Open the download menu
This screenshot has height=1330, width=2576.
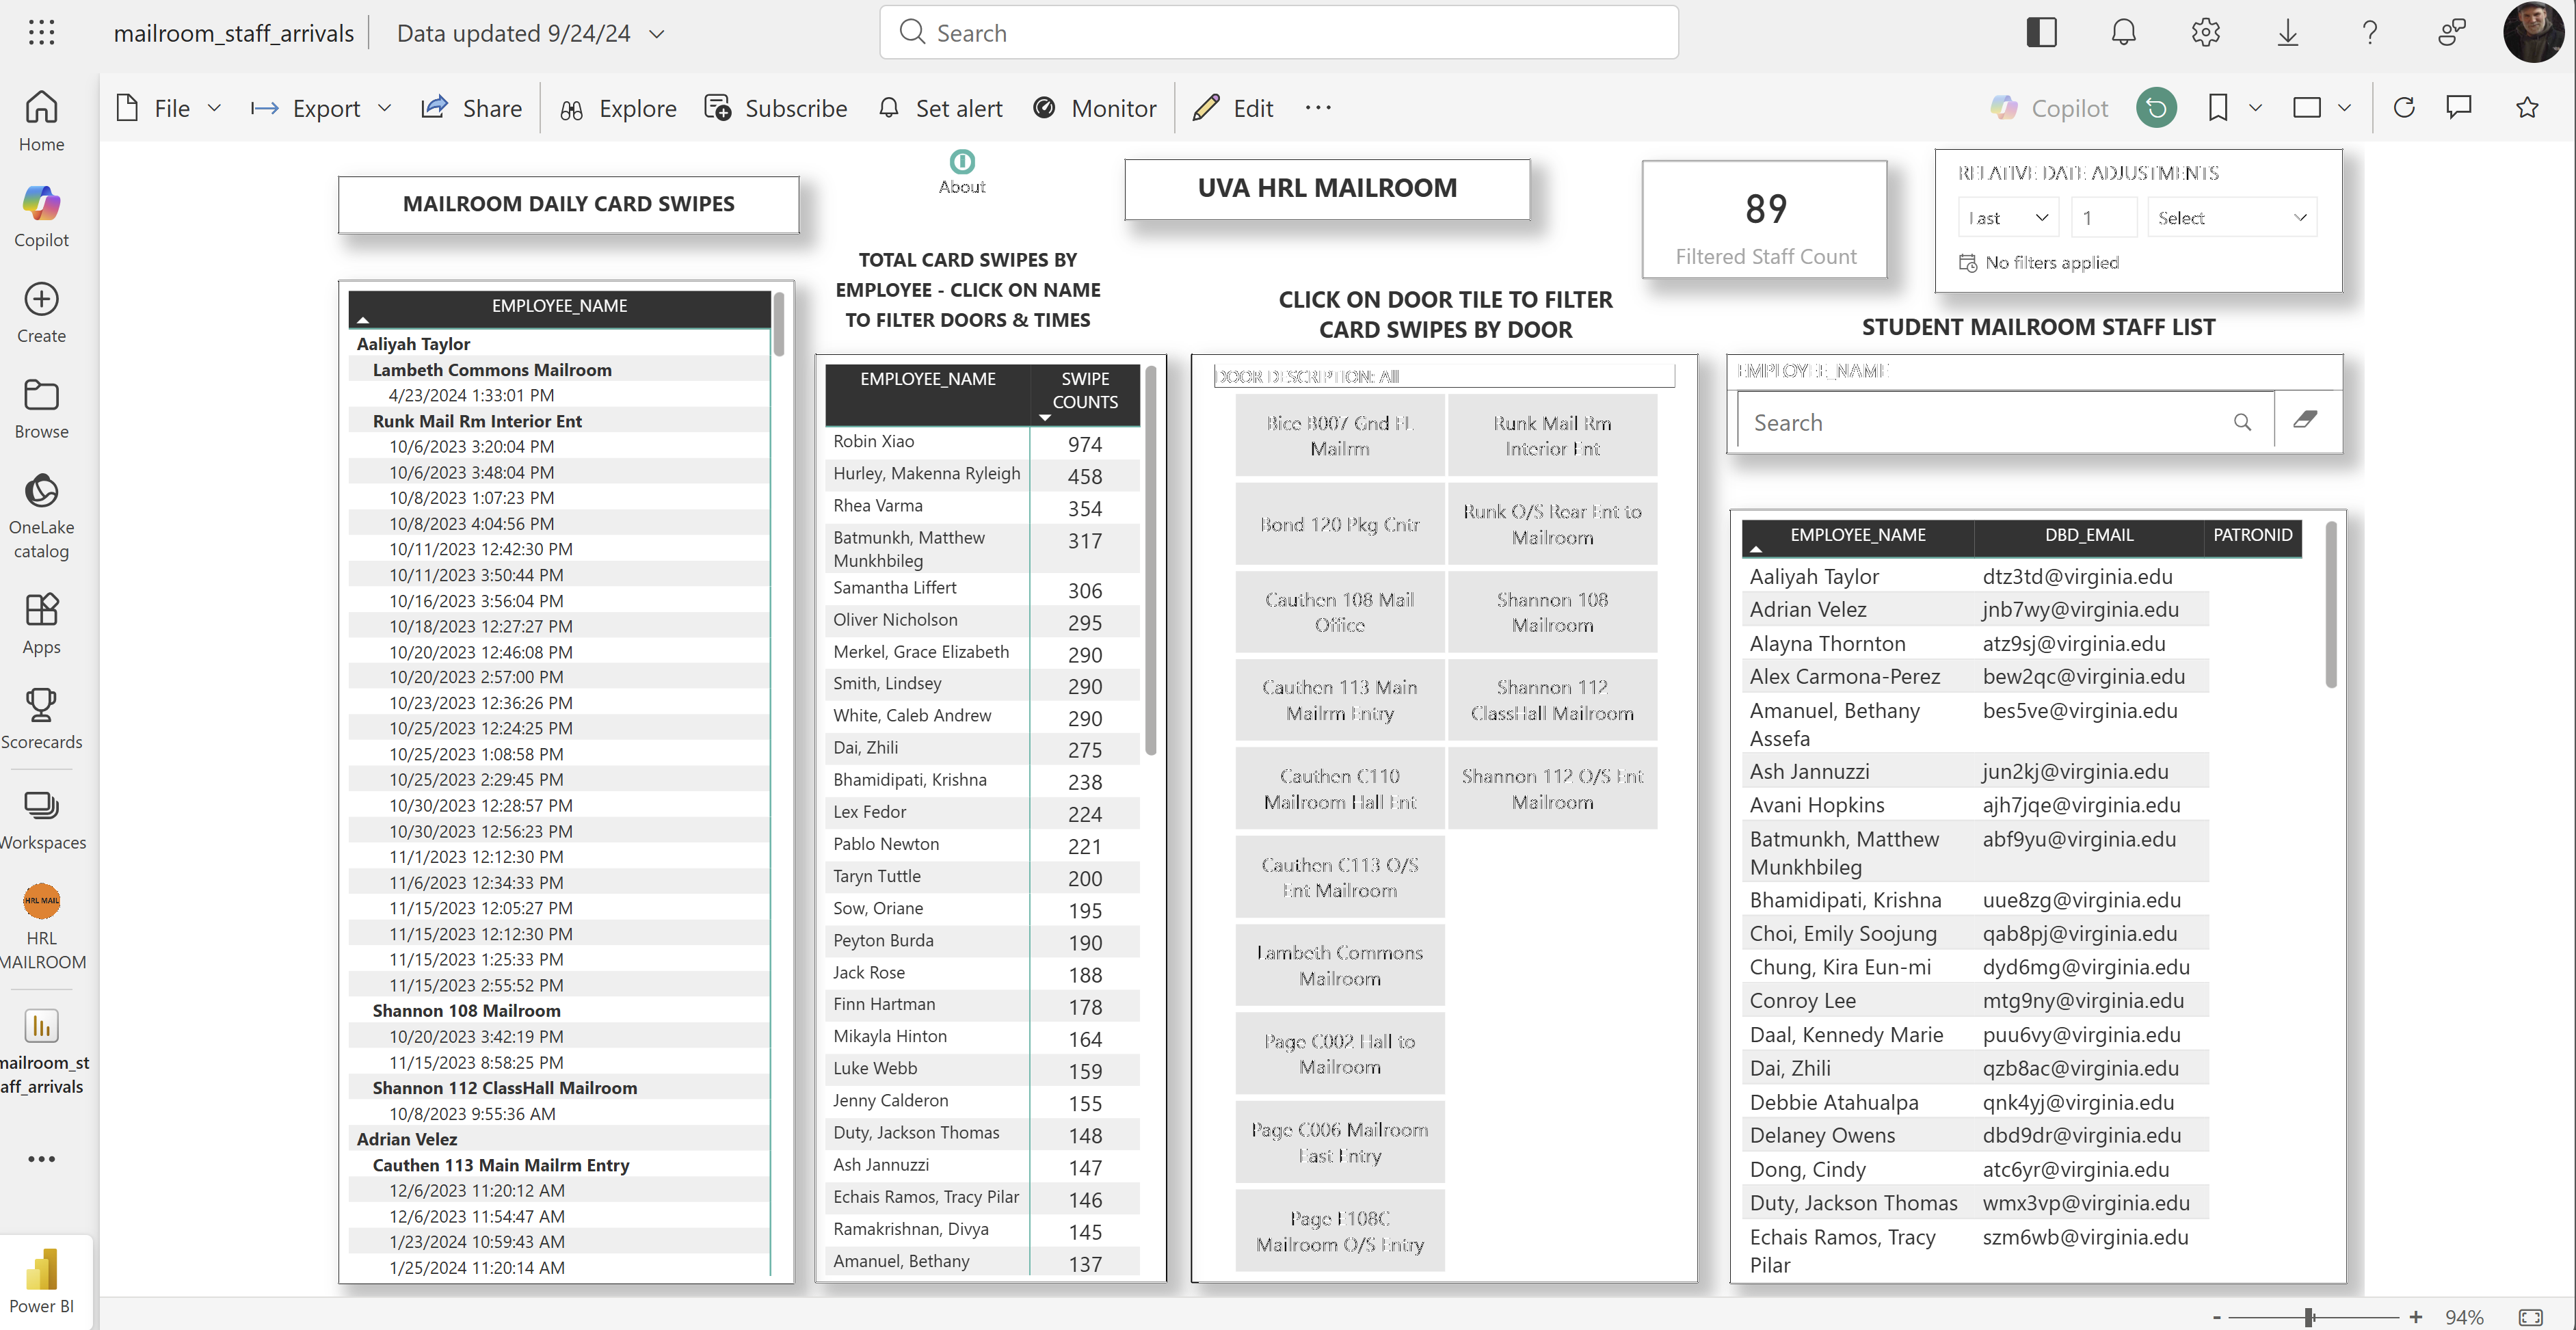coord(2287,33)
